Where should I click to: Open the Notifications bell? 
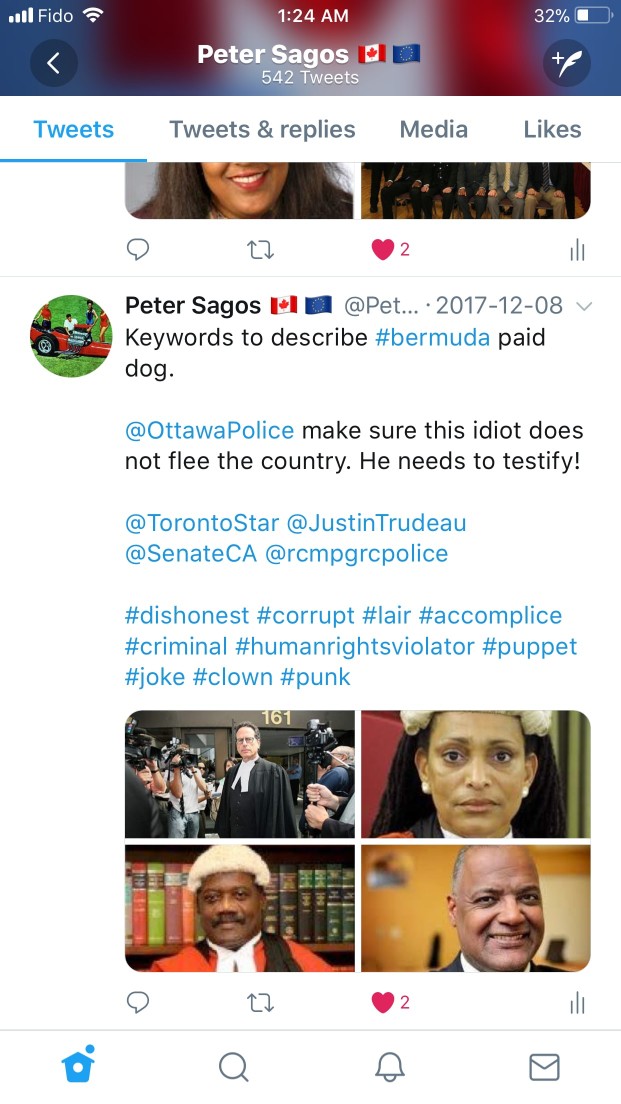[389, 1067]
